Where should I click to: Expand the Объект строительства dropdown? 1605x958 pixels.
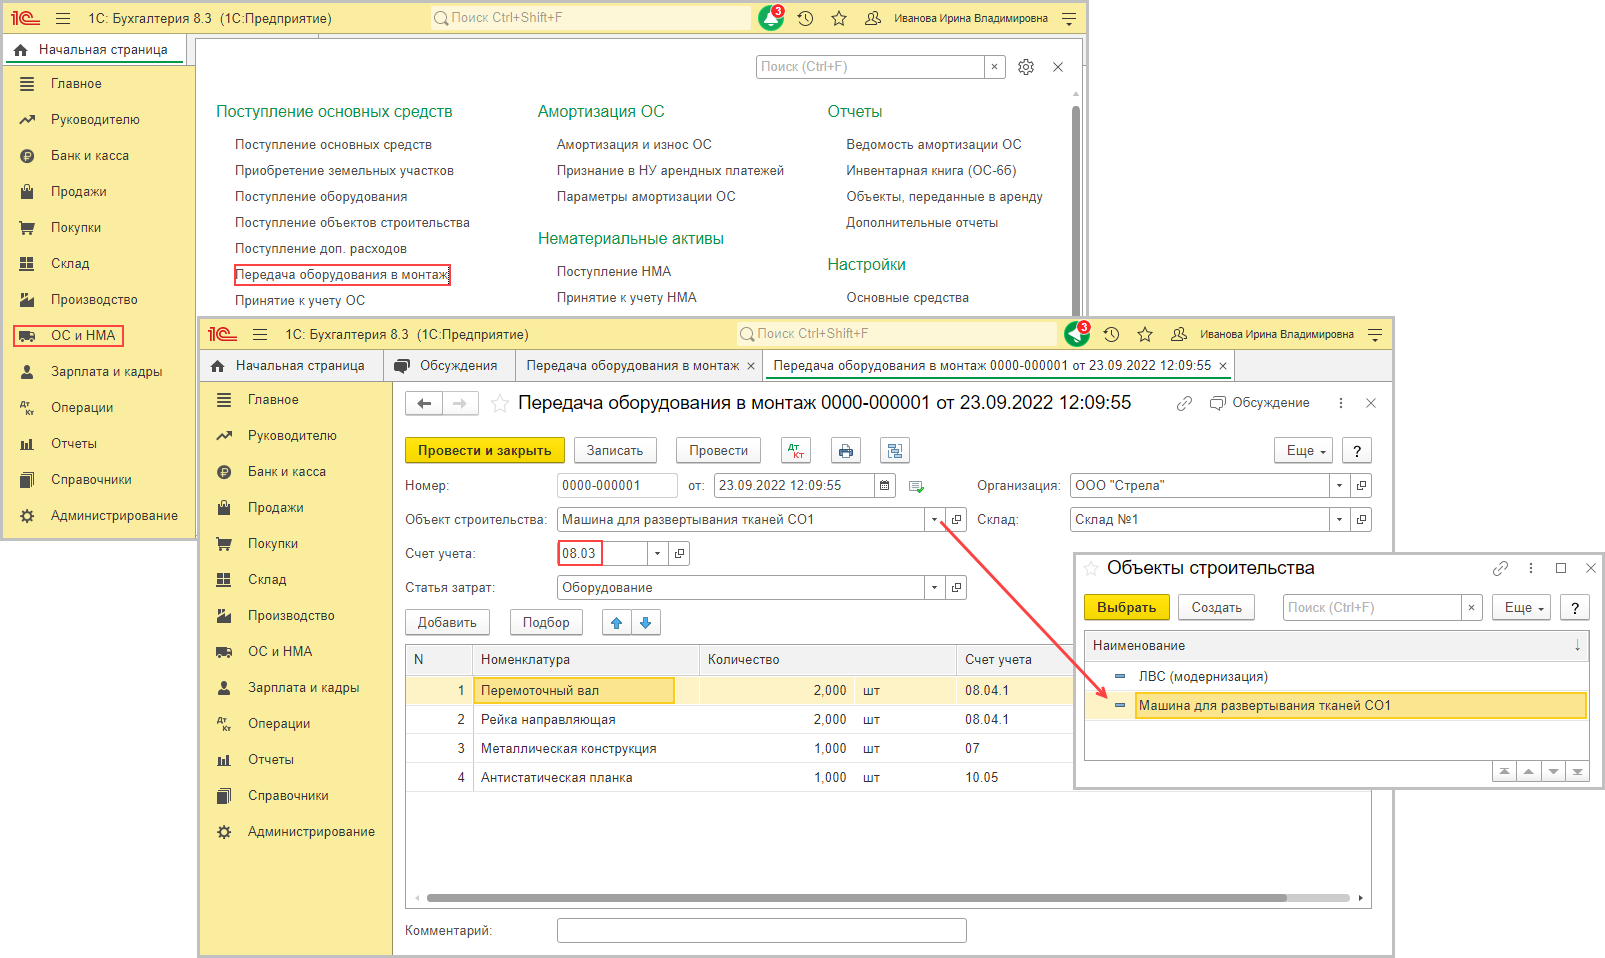click(934, 520)
